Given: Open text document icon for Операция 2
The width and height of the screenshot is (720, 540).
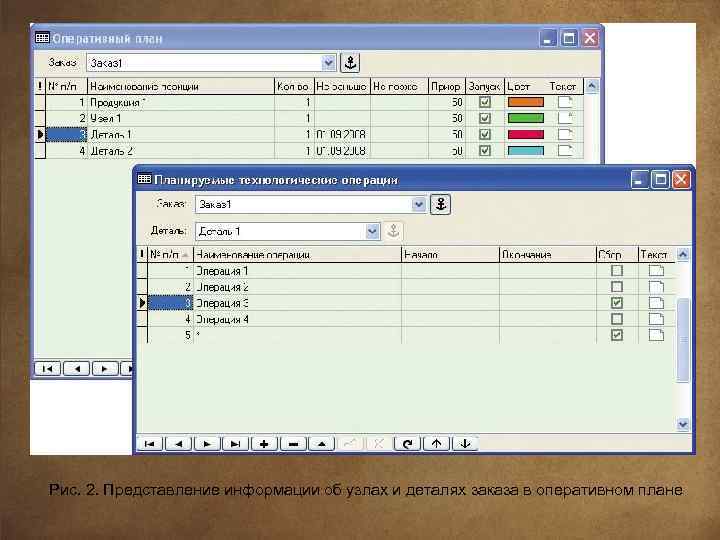Looking at the screenshot, I should (x=656, y=287).
